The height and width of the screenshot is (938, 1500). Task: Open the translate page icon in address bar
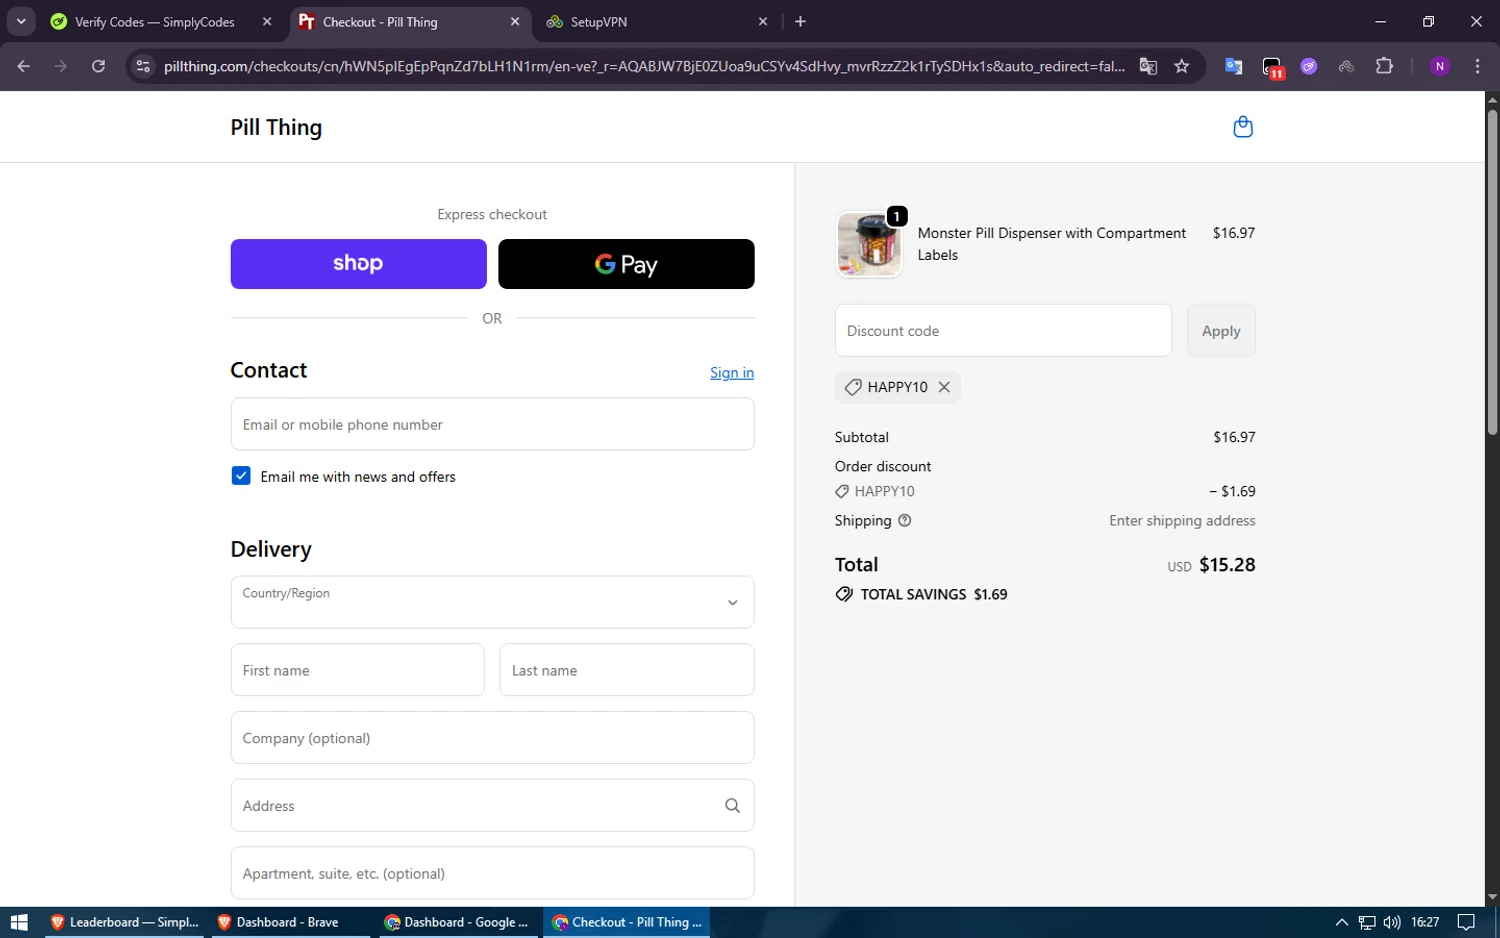point(1148,66)
